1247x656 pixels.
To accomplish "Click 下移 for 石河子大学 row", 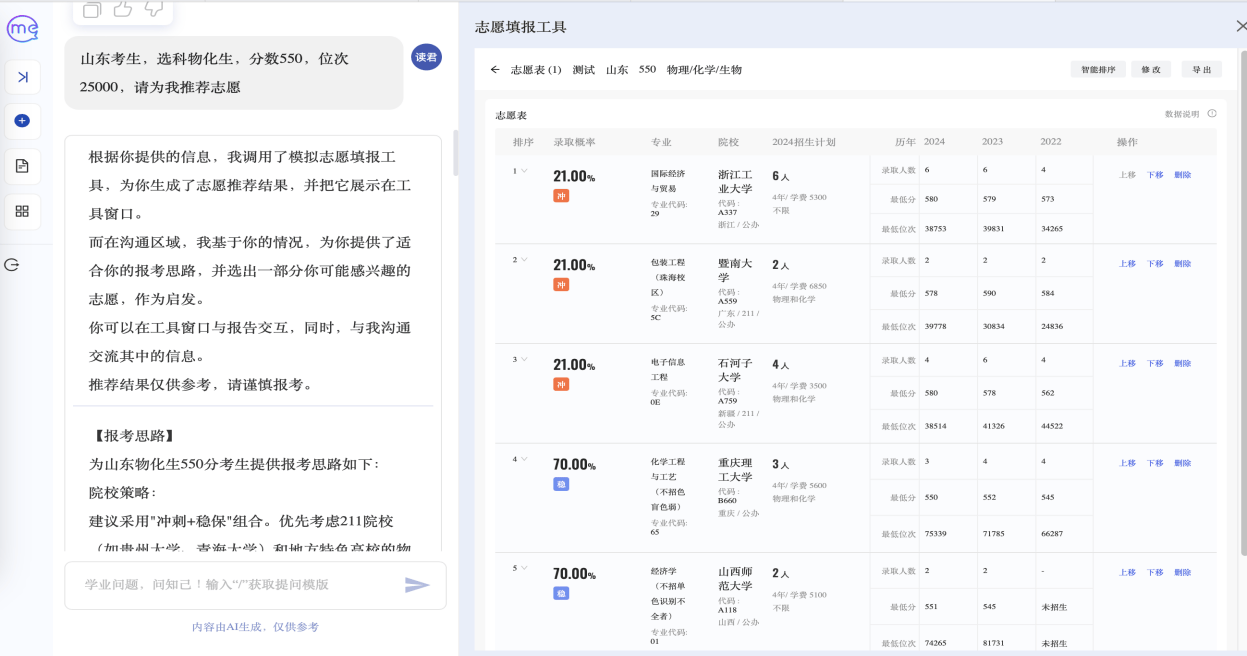I will pyautogui.click(x=1155, y=364).
